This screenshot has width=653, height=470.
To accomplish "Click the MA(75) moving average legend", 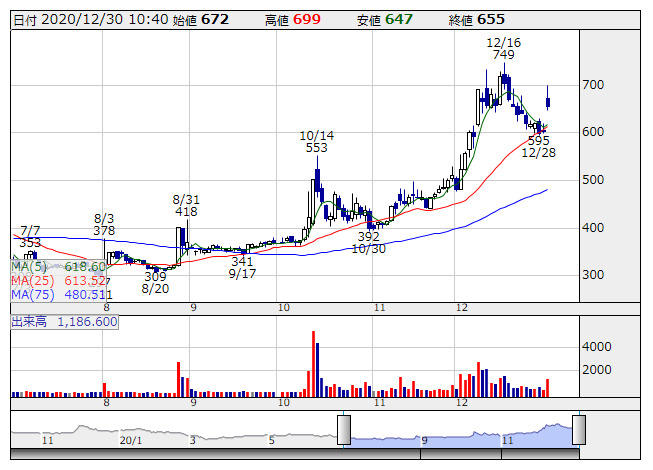I will coord(60,295).
